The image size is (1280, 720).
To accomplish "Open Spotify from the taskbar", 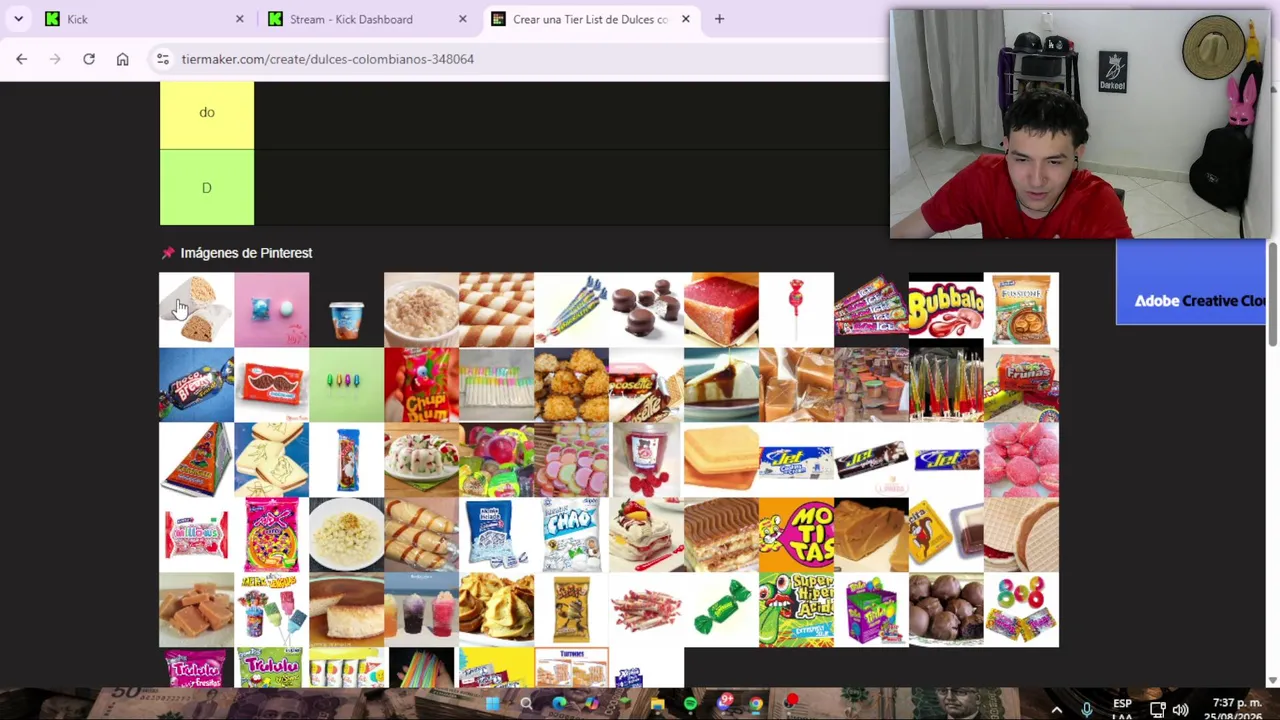I will 690,705.
